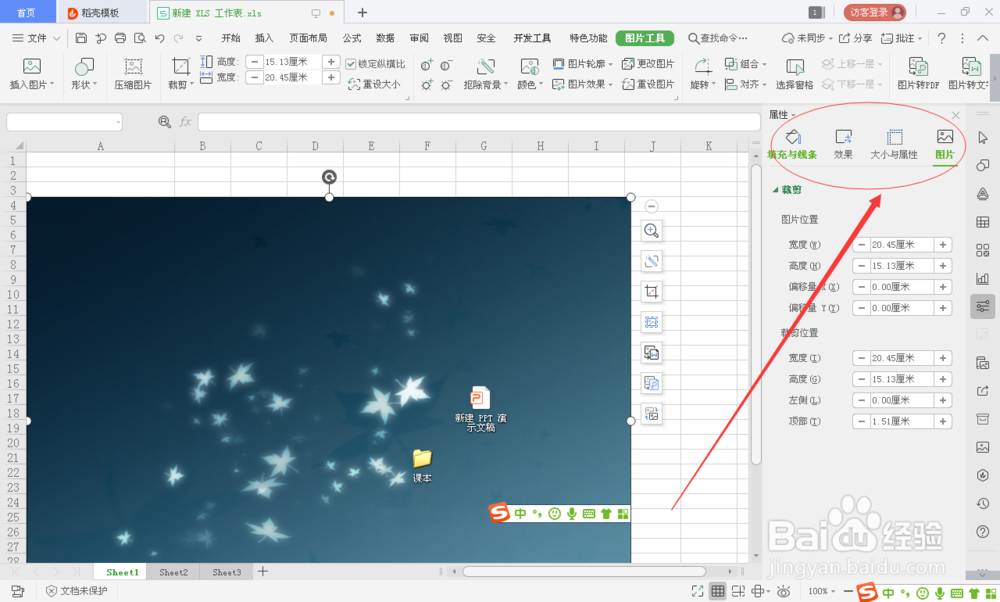
Task: Click the vertical scrollbar of the sheet
Action: pyautogui.click(x=756, y=315)
